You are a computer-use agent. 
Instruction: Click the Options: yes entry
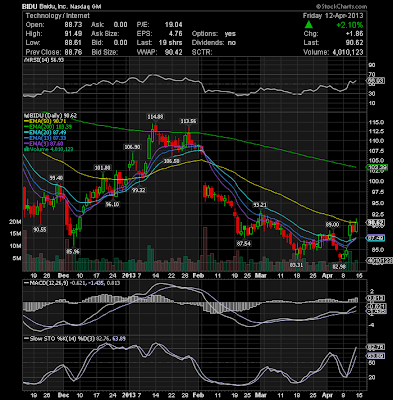point(214,34)
